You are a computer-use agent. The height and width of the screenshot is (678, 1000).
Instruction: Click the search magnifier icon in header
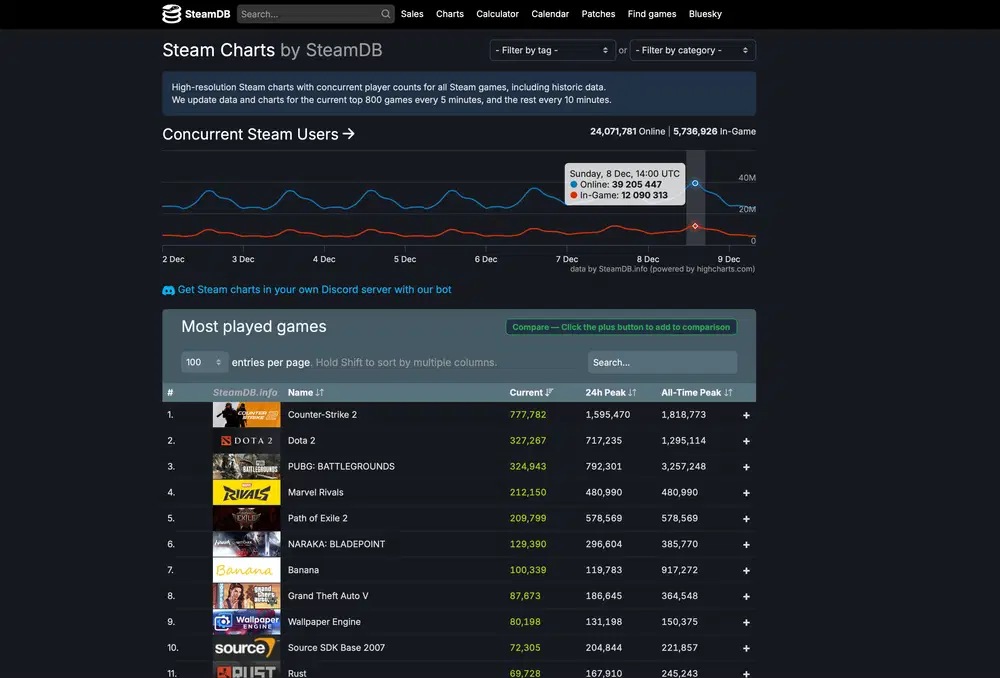pos(385,14)
